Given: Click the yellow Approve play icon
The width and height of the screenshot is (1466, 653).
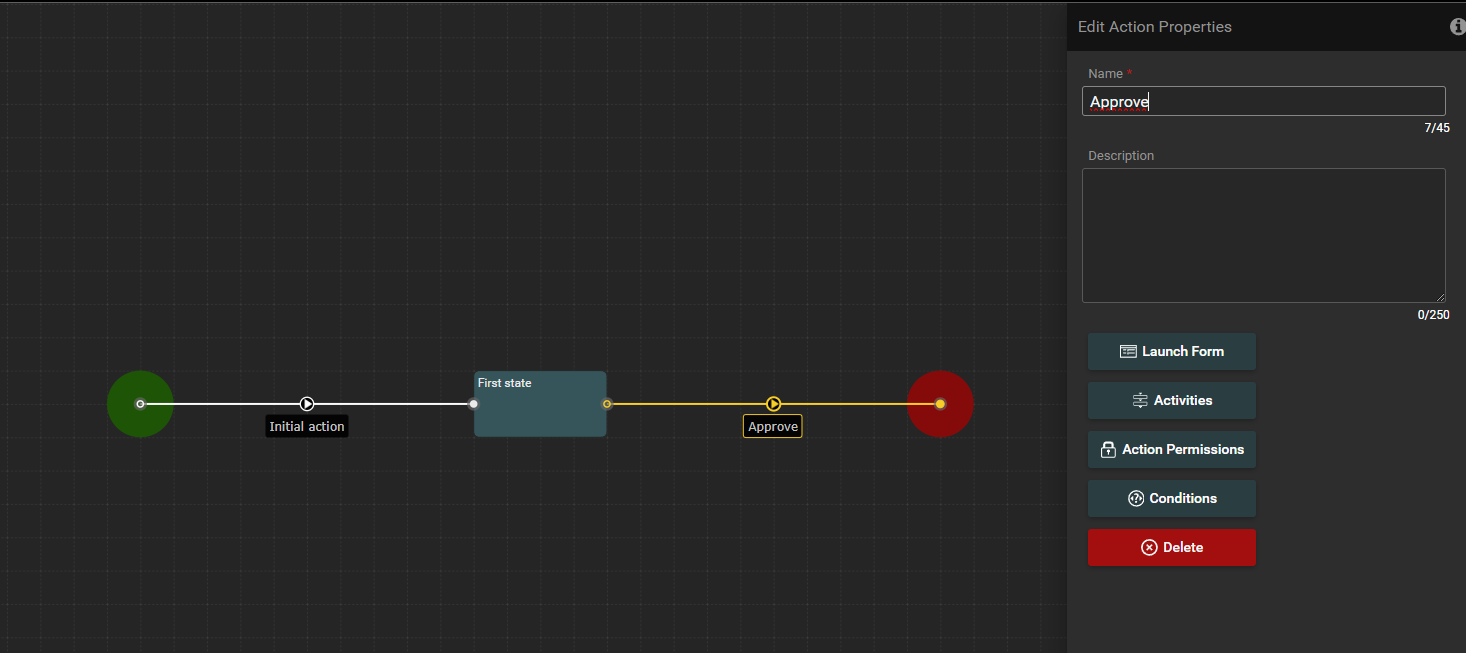Looking at the screenshot, I should coord(773,404).
